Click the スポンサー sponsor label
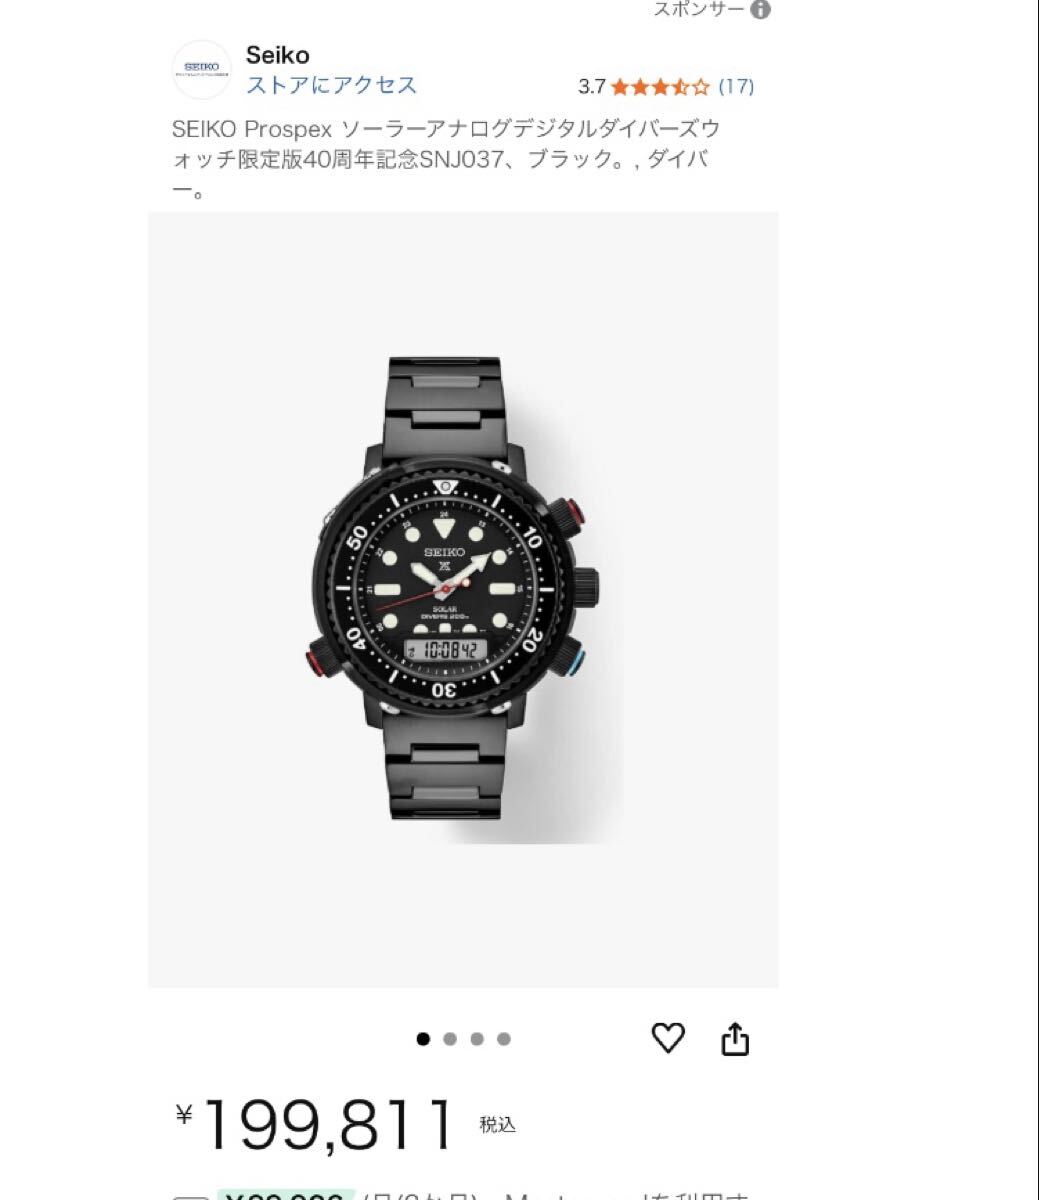The height and width of the screenshot is (1200, 1039). coord(699,9)
